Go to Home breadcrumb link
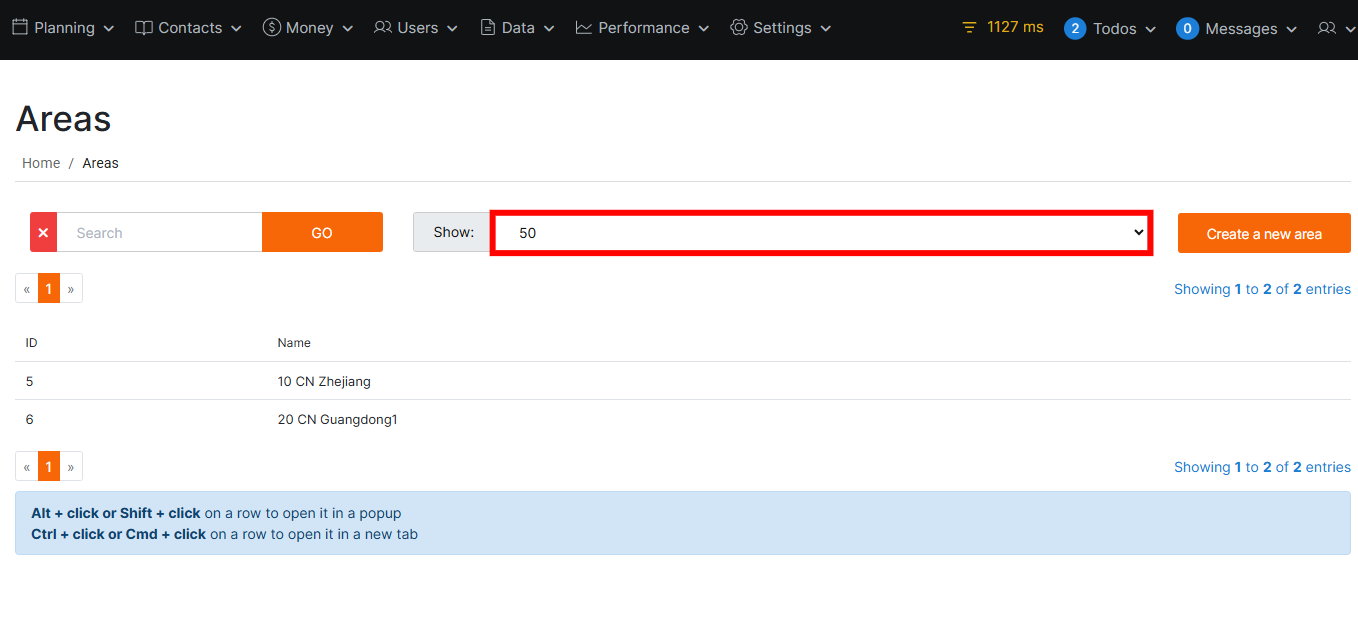 pos(41,163)
